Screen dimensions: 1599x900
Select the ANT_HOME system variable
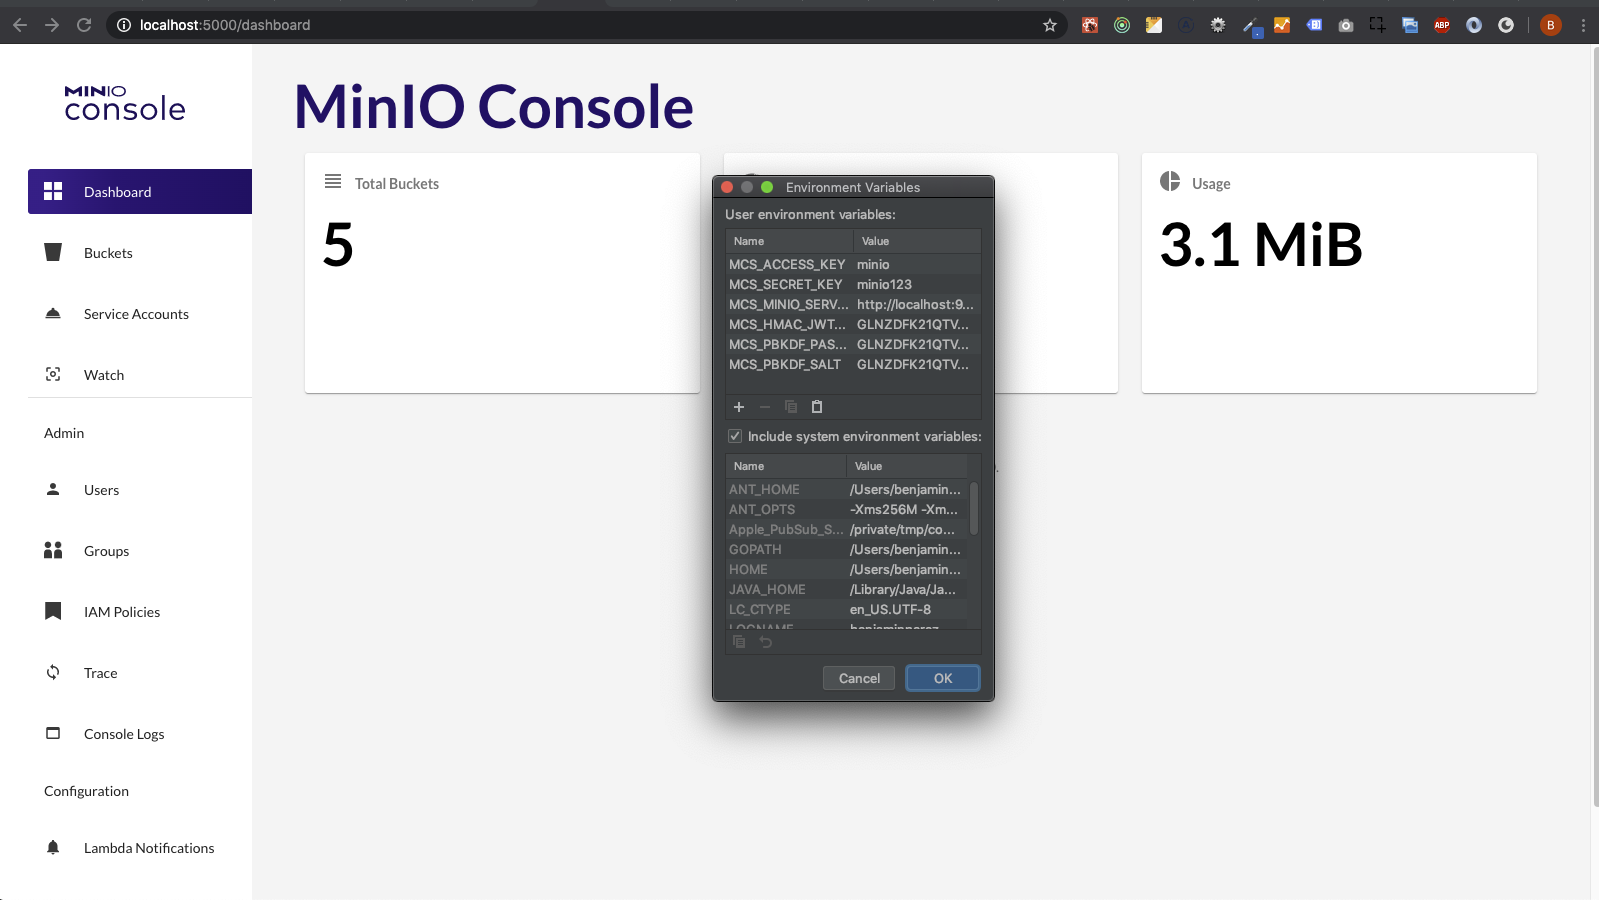(847, 489)
